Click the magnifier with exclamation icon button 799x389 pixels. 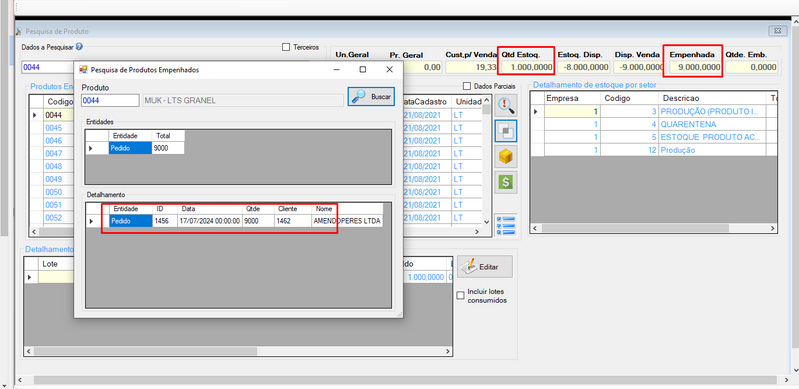(x=505, y=105)
